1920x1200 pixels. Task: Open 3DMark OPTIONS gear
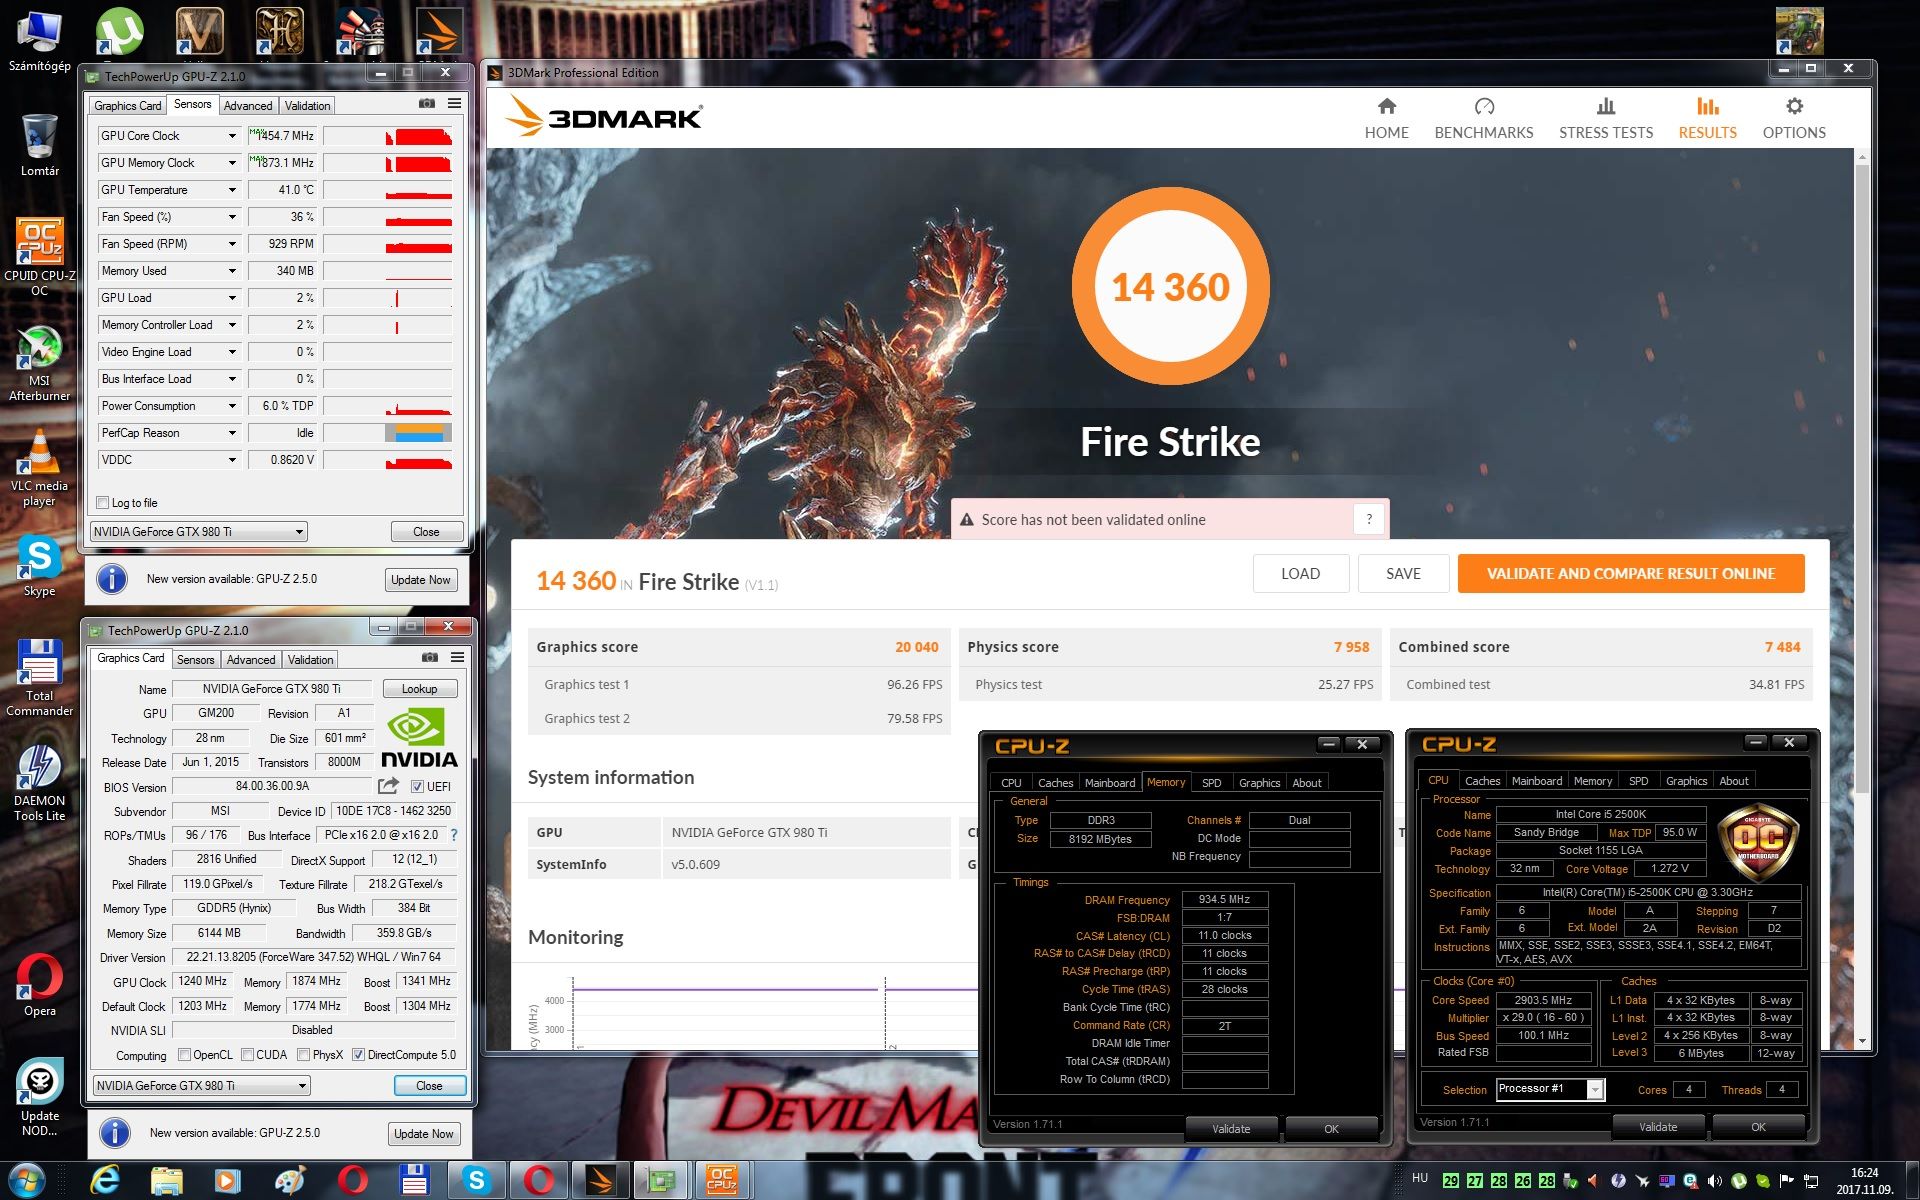pos(1793,118)
